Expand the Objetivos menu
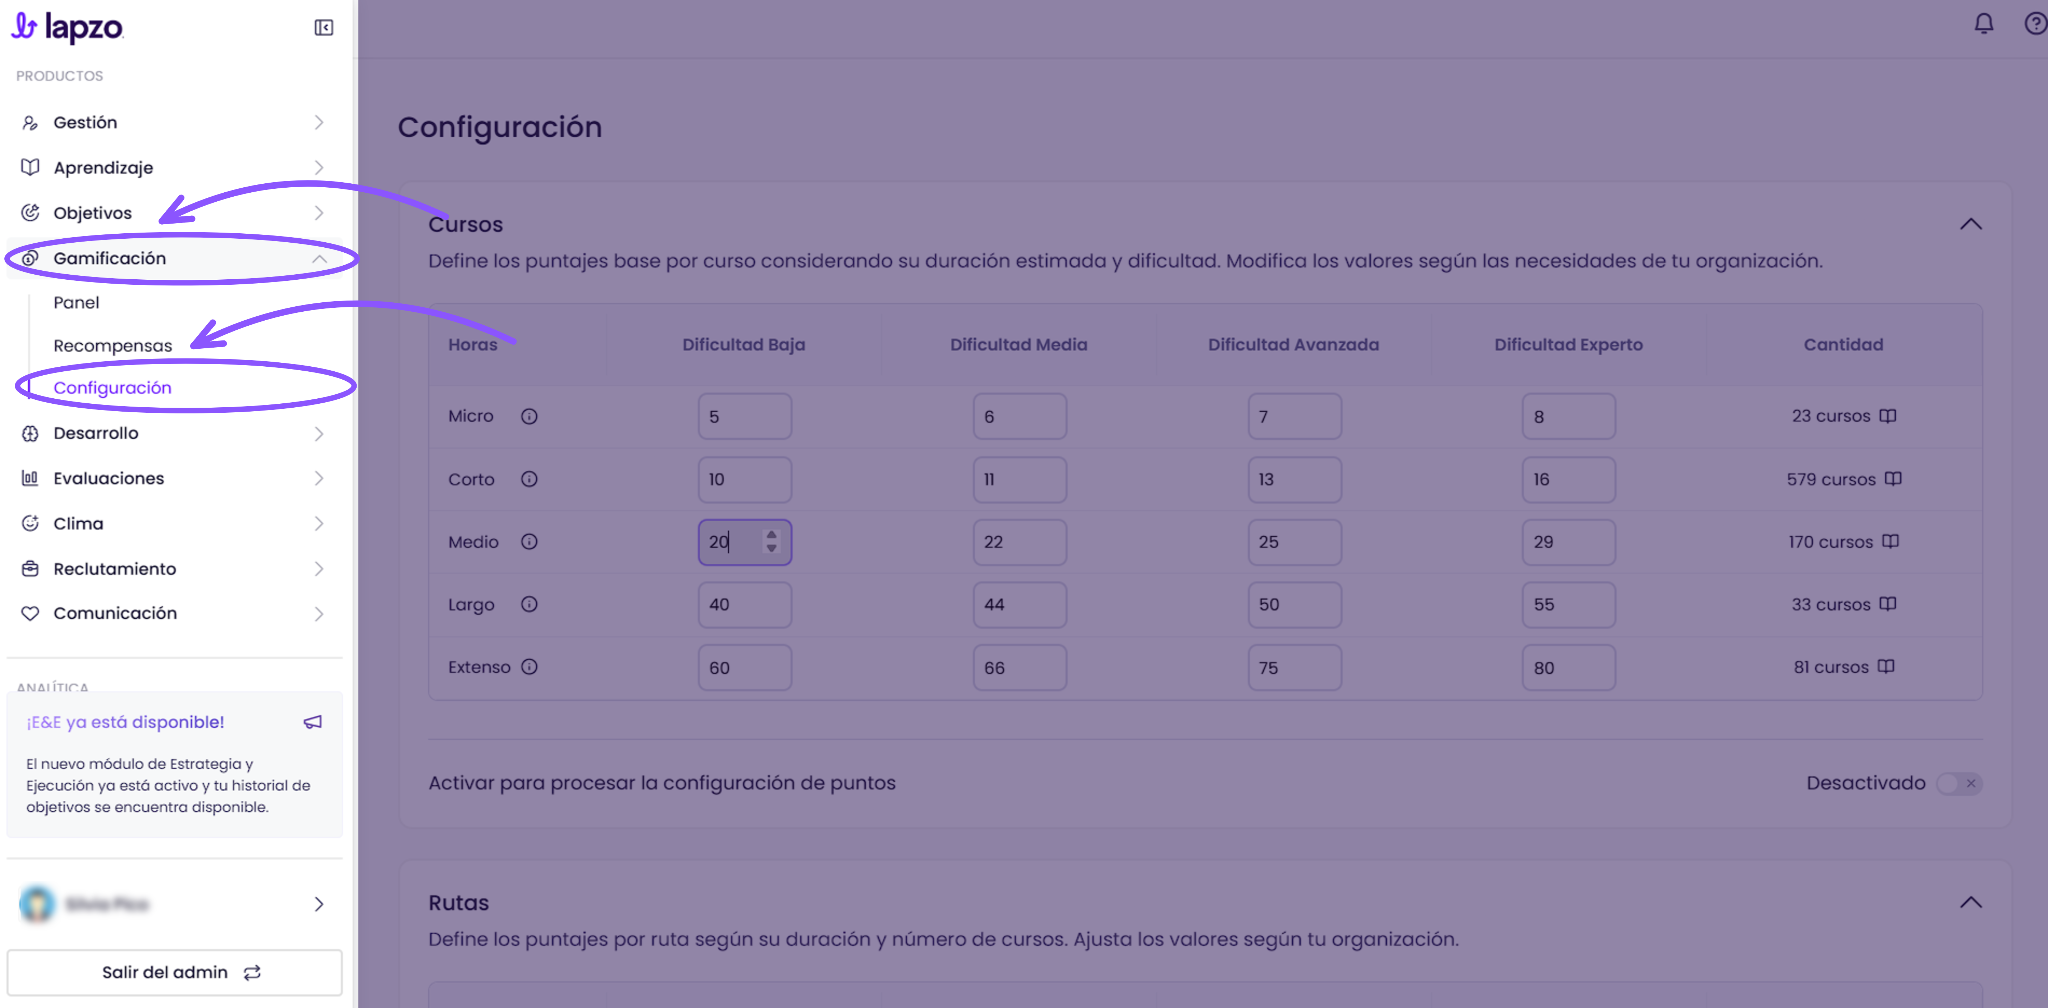The image size is (2048, 1008). coord(174,213)
